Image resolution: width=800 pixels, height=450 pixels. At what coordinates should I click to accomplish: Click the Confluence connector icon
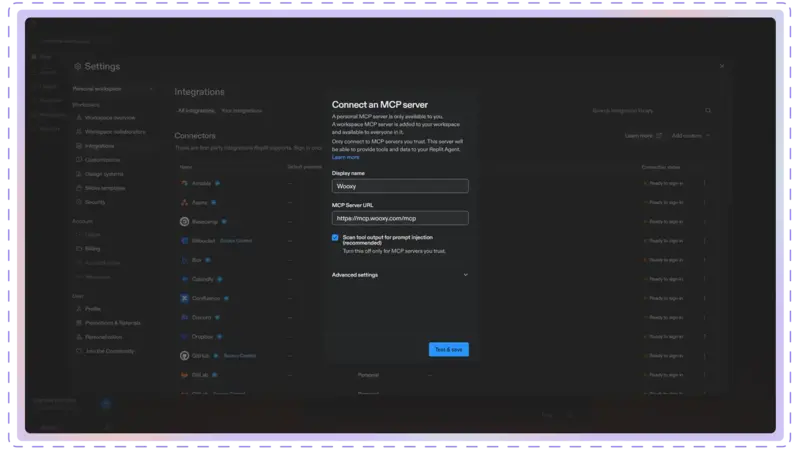184,298
